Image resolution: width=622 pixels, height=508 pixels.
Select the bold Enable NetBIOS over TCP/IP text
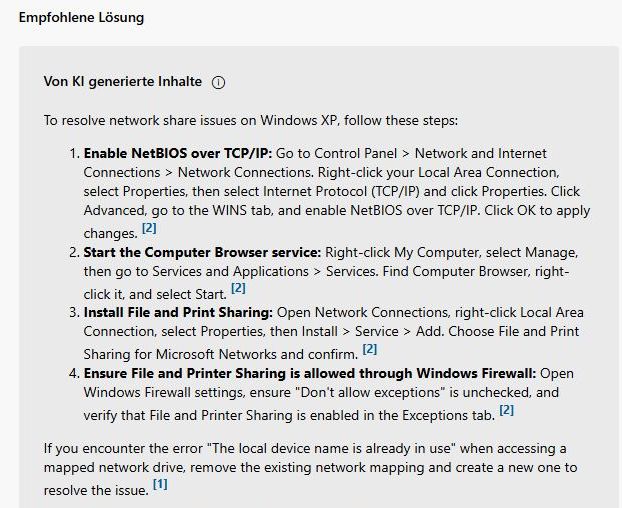[178, 153]
